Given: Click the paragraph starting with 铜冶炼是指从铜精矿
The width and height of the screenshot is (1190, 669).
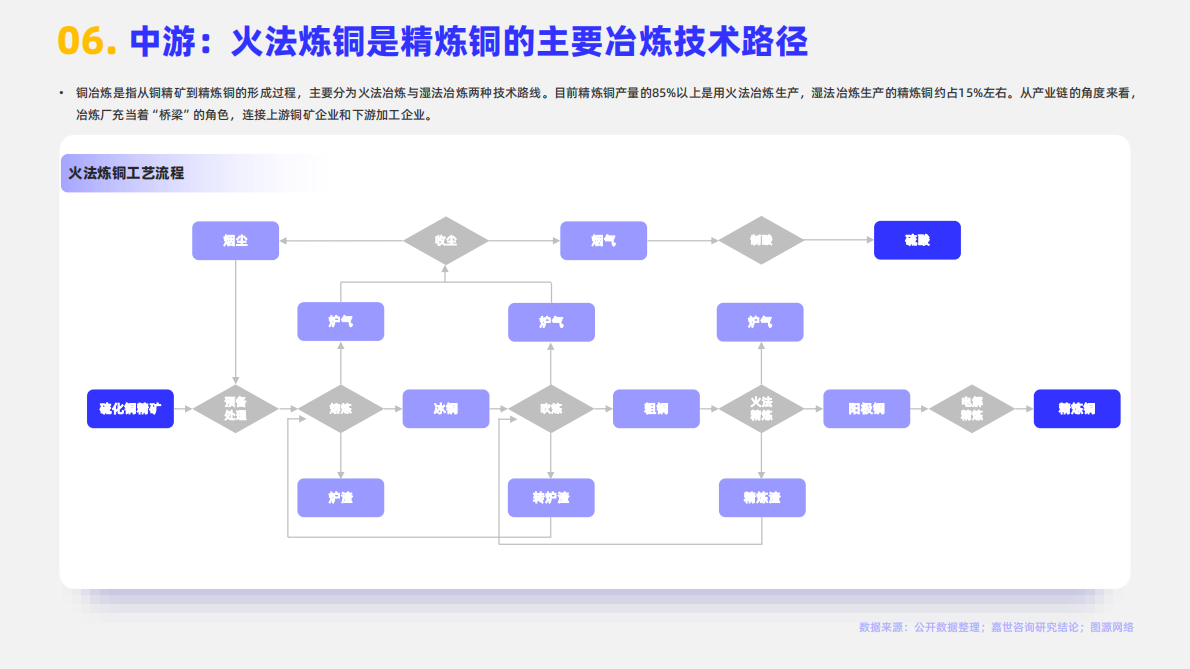Looking at the screenshot, I should 605,104.
